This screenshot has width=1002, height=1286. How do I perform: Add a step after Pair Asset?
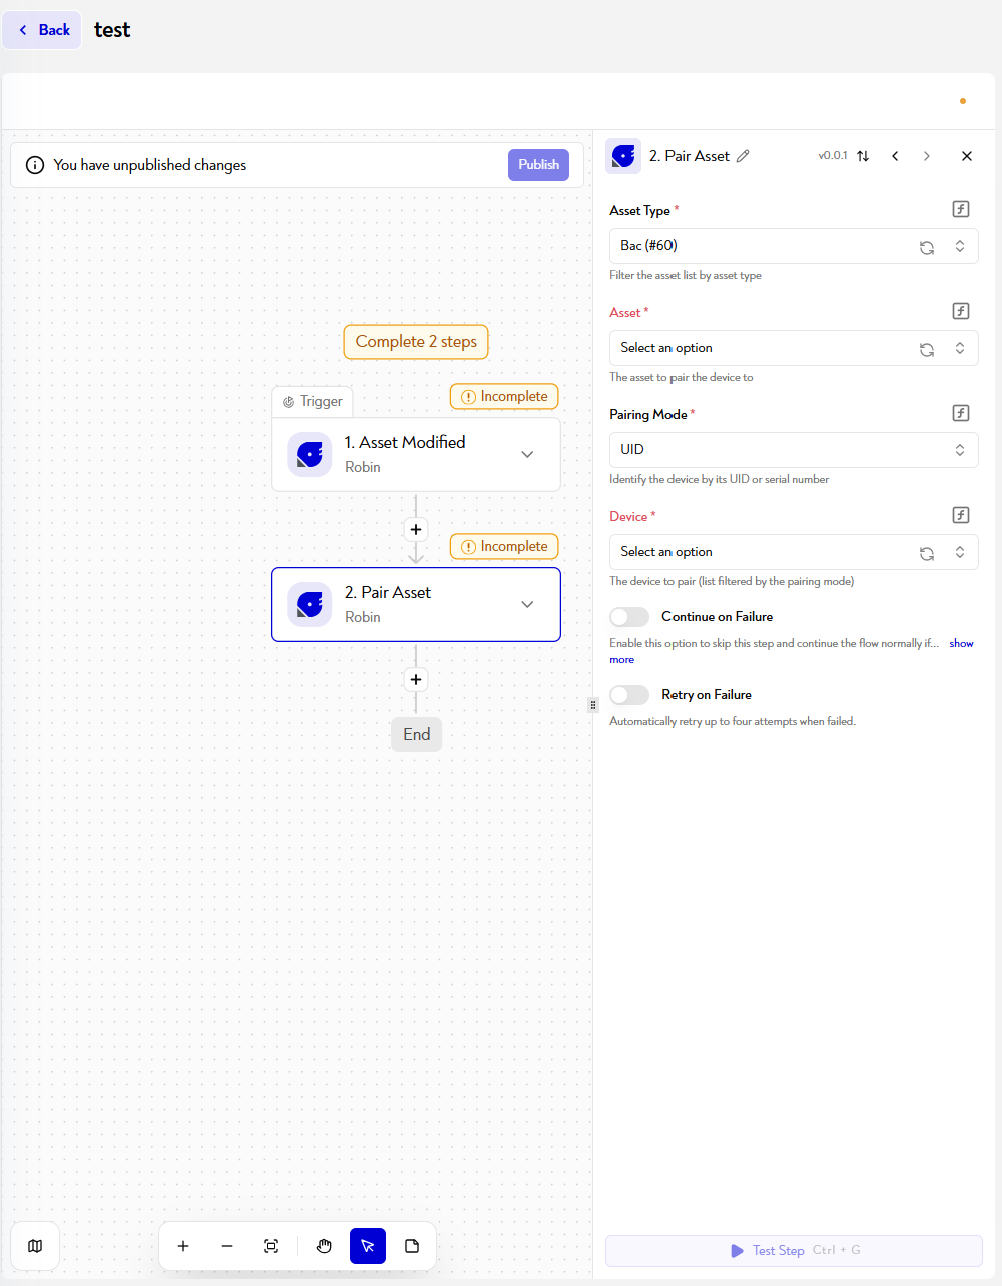tap(416, 680)
